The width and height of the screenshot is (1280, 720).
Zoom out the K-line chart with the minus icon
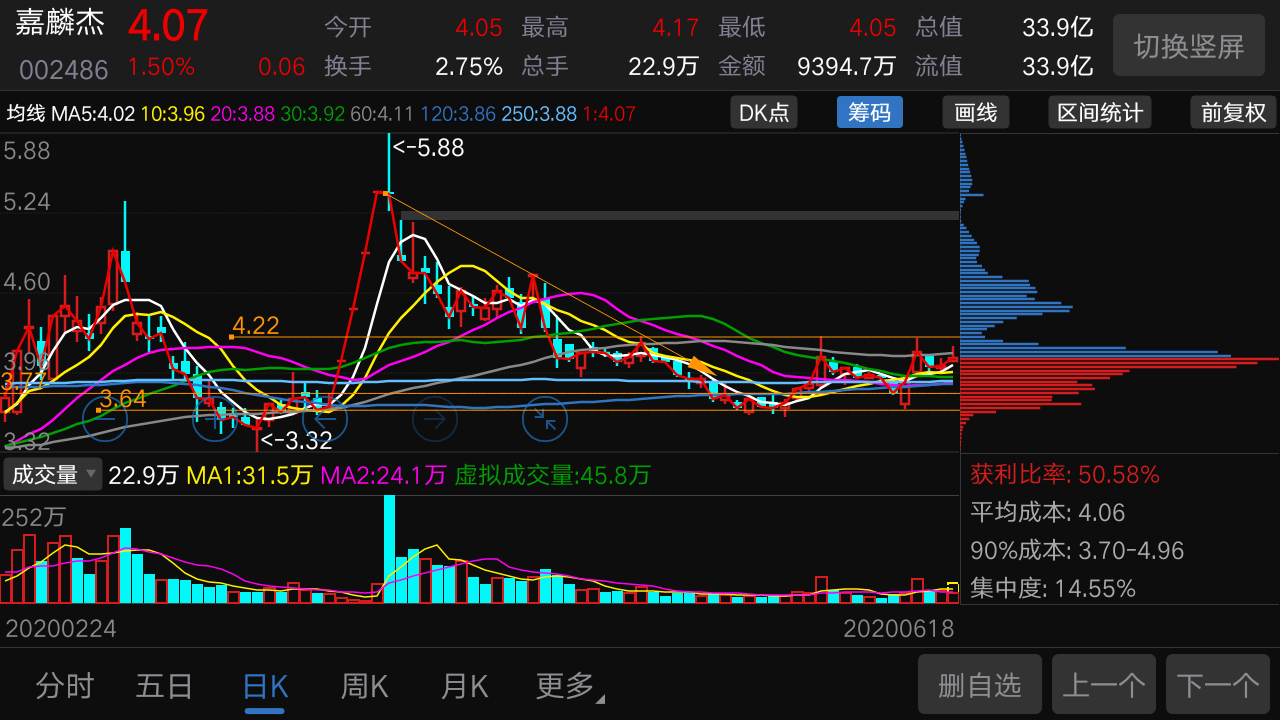click(105, 420)
